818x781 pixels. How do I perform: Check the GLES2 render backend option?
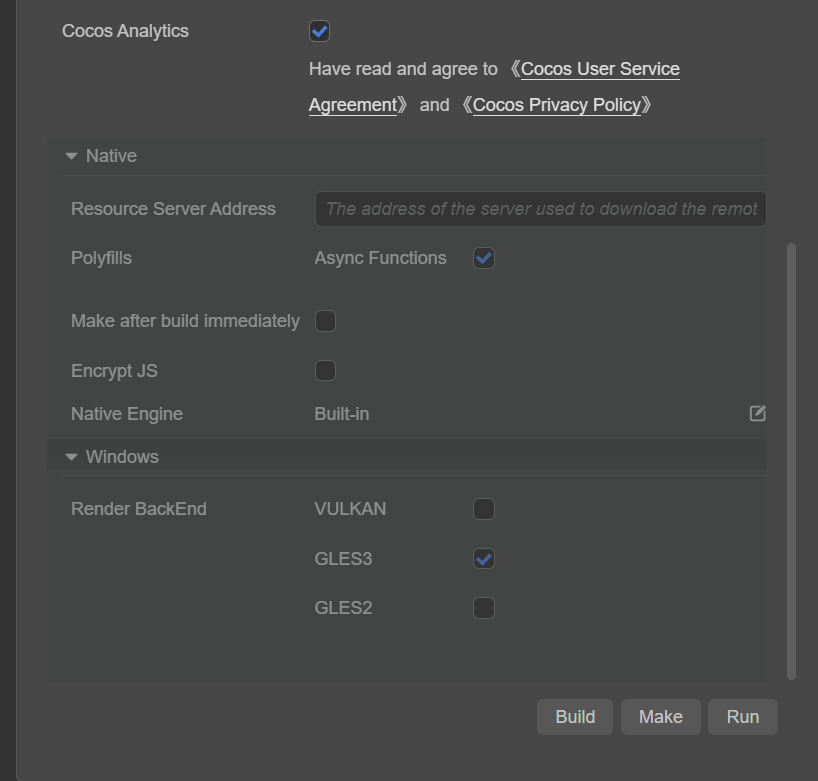pyautogui.click(x=484, y=608)
